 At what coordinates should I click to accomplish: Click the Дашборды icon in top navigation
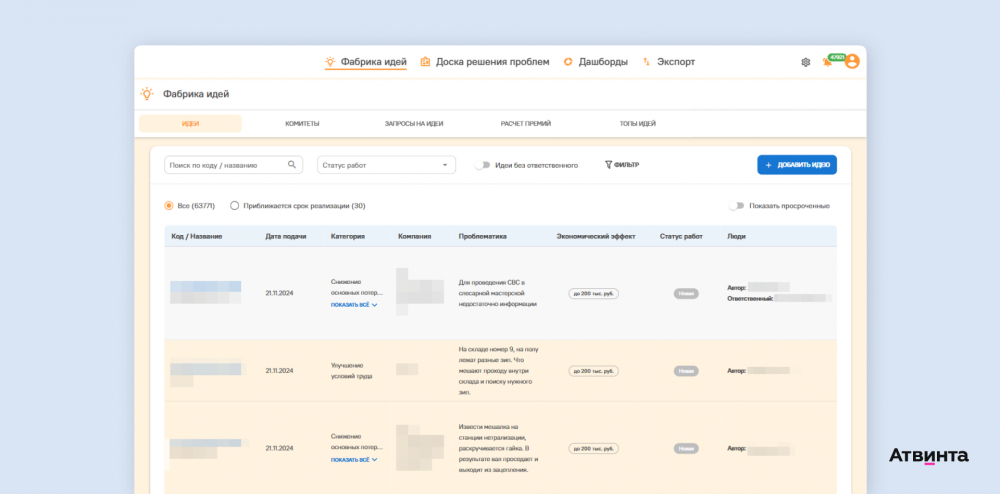(568, 62)
